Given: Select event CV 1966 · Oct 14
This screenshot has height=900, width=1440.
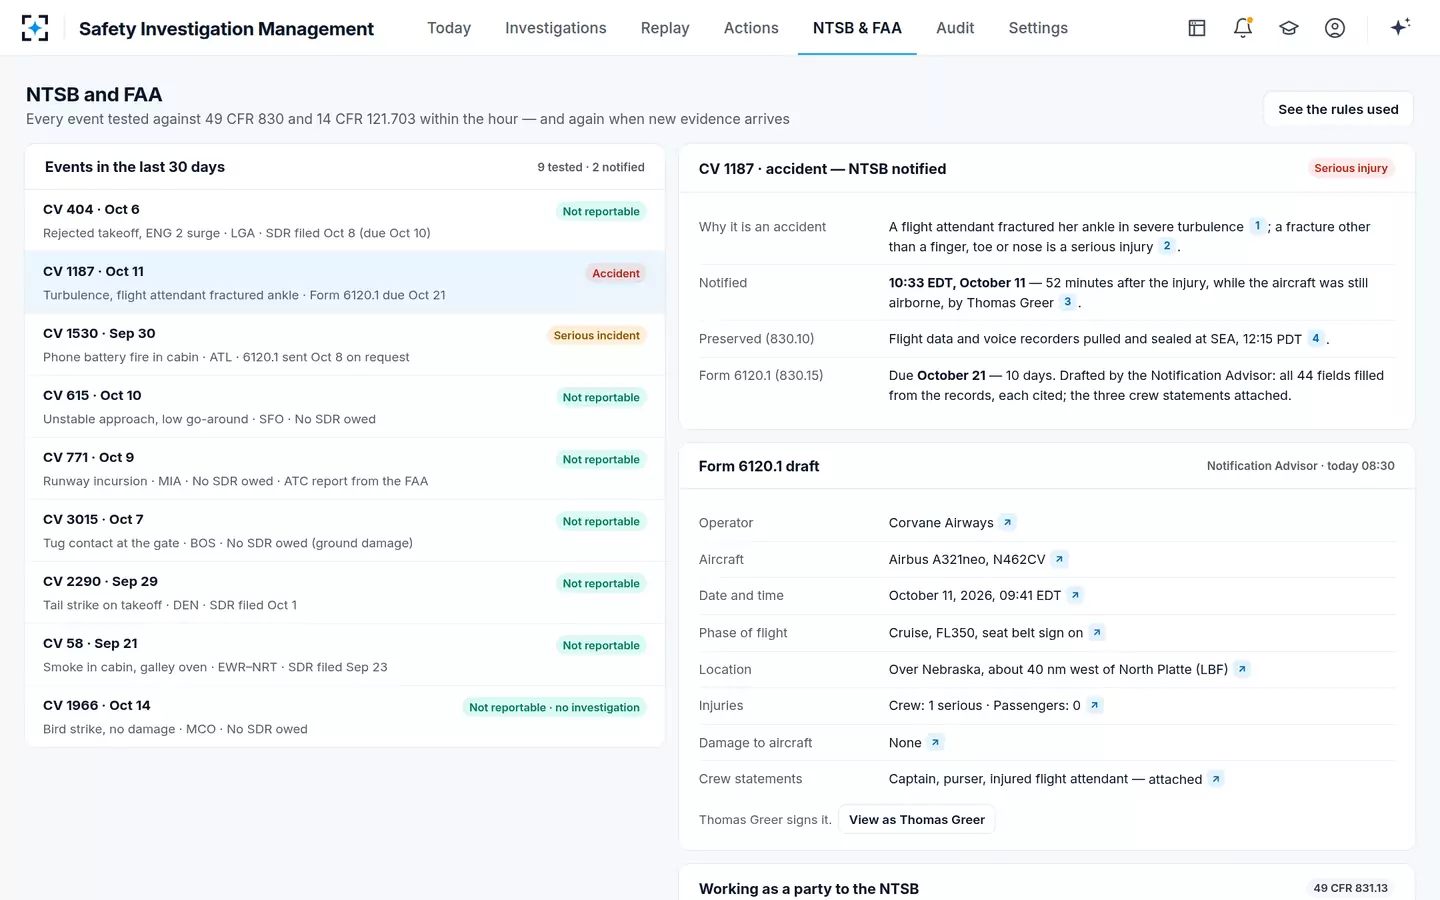Looking at the screenshot, I should 345,717.
